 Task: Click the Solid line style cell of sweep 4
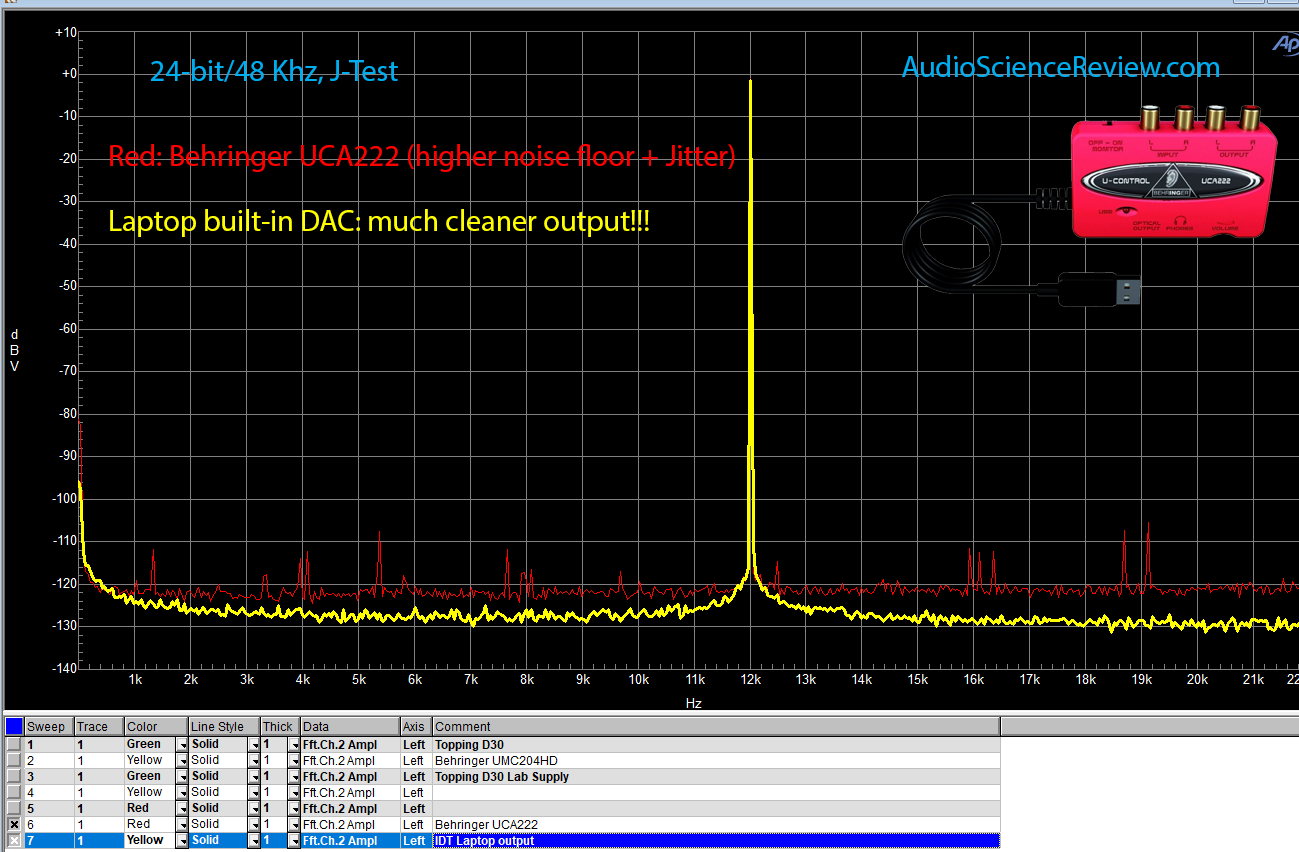[x=218, y=793]
